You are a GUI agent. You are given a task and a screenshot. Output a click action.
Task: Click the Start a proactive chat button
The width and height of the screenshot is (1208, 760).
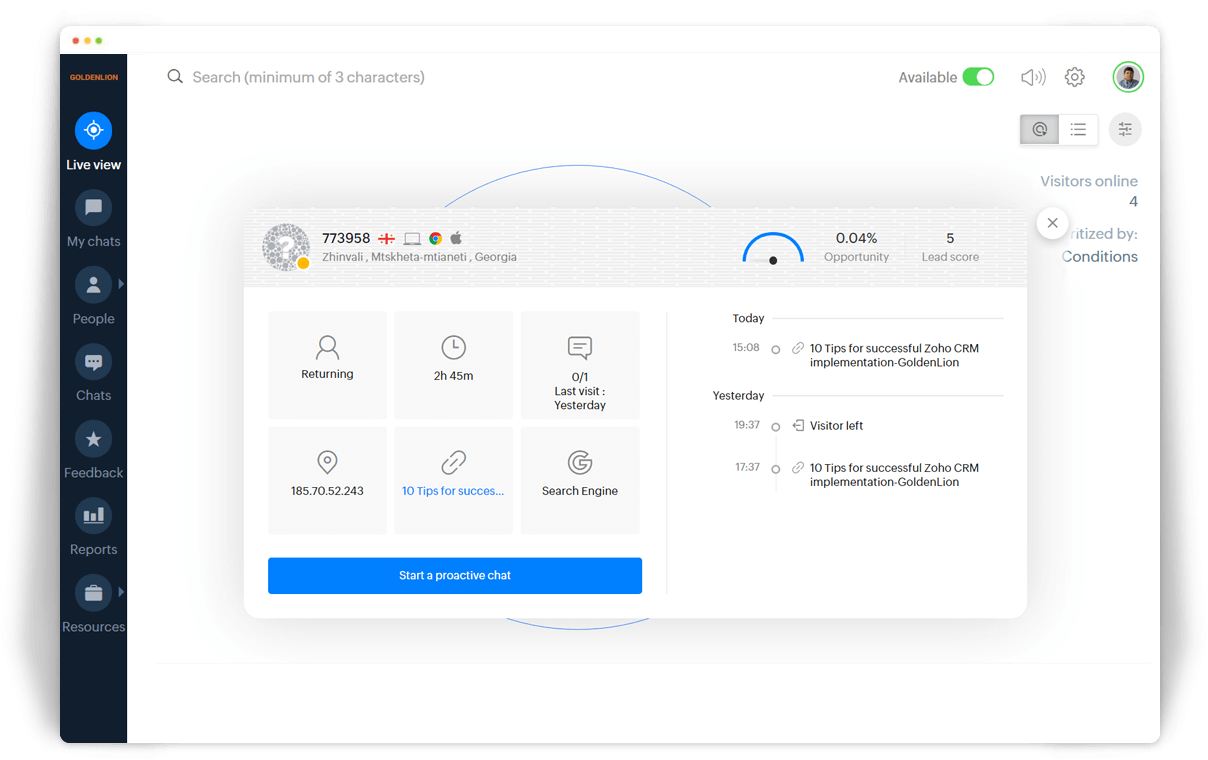[454, 576]
